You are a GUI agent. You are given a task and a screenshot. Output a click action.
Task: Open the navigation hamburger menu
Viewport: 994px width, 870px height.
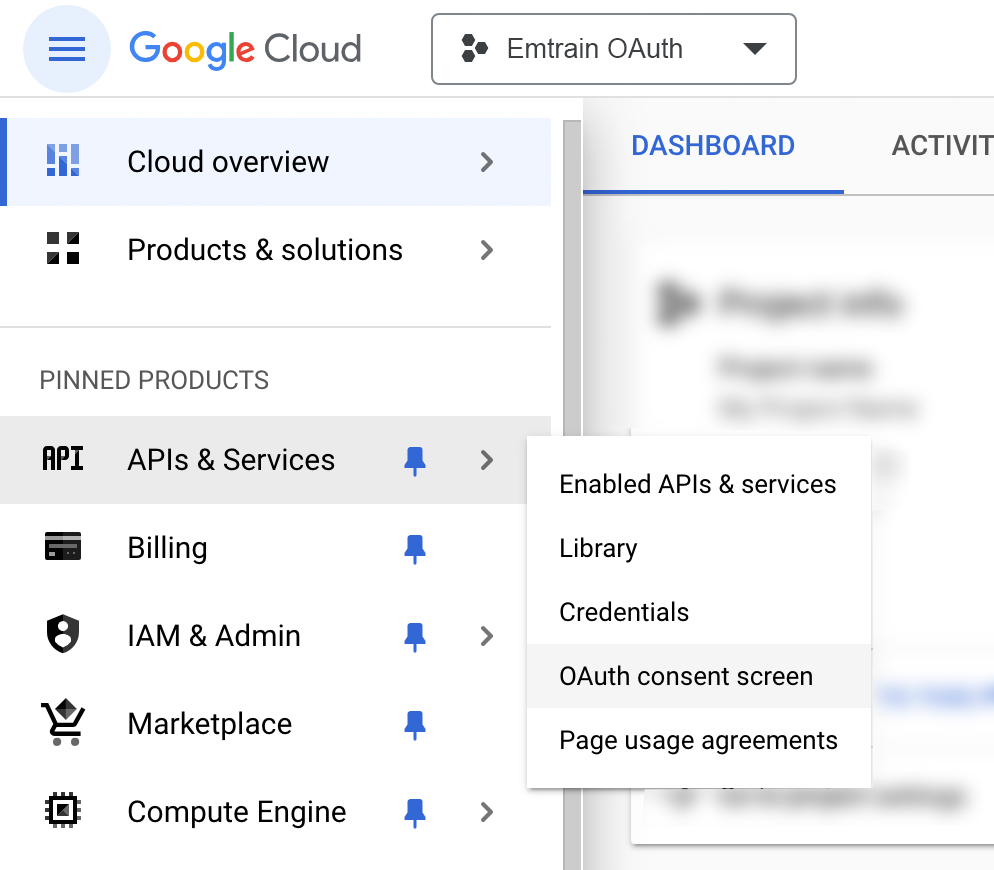pyautogui.click(x=66, y=48)
